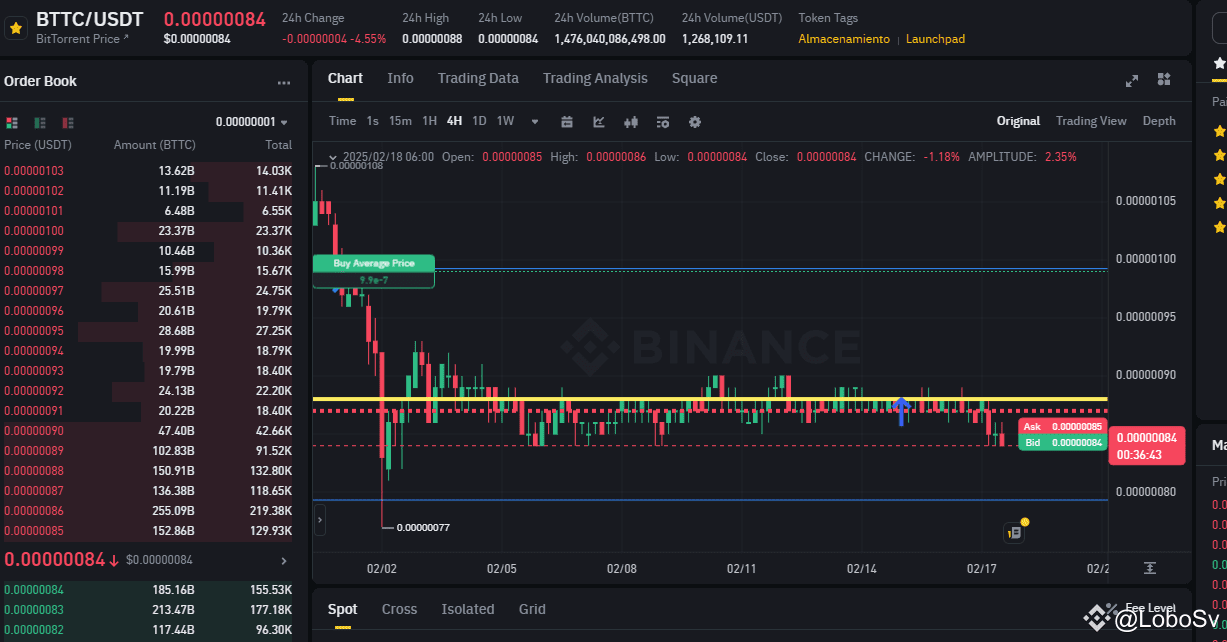Screen dimensions: 1227x642
Task: Open more time intervals dropdown arrow
Action: coord(535,122)
